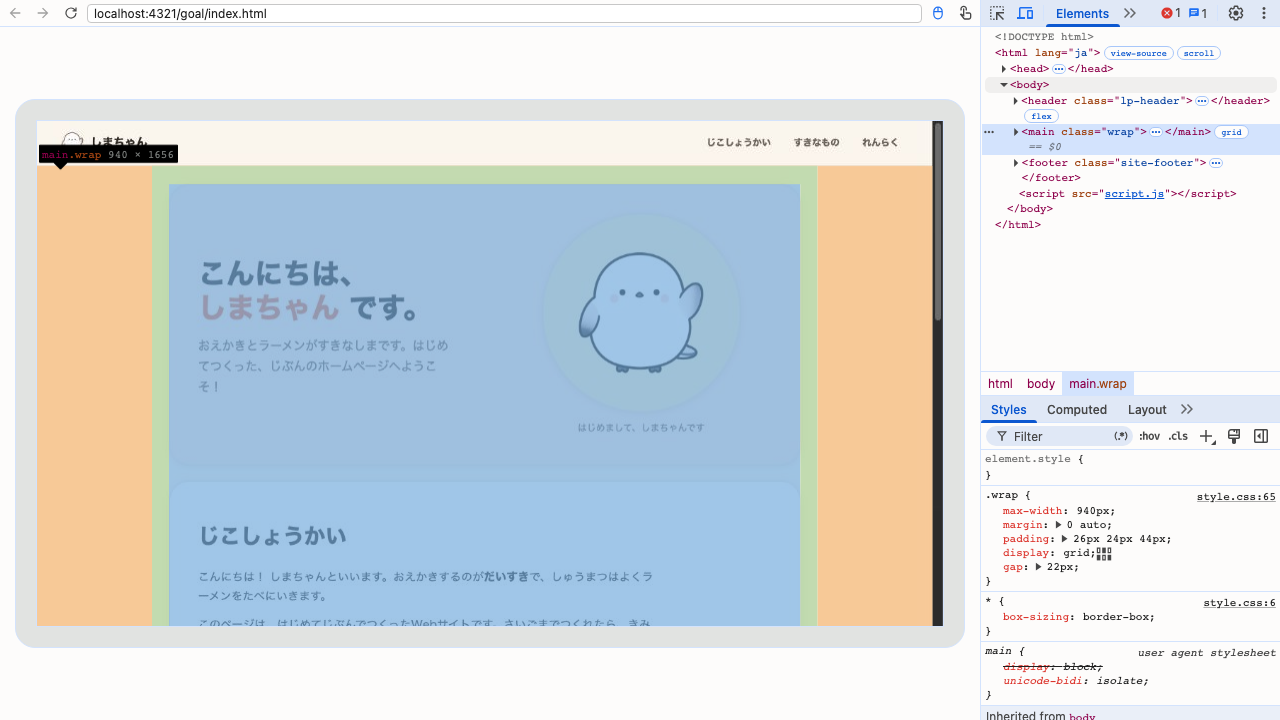This screenshot has width=1280, height=720.
Task: Show more style sidebar tabs after Layout
Action: tap(1187, 409)
